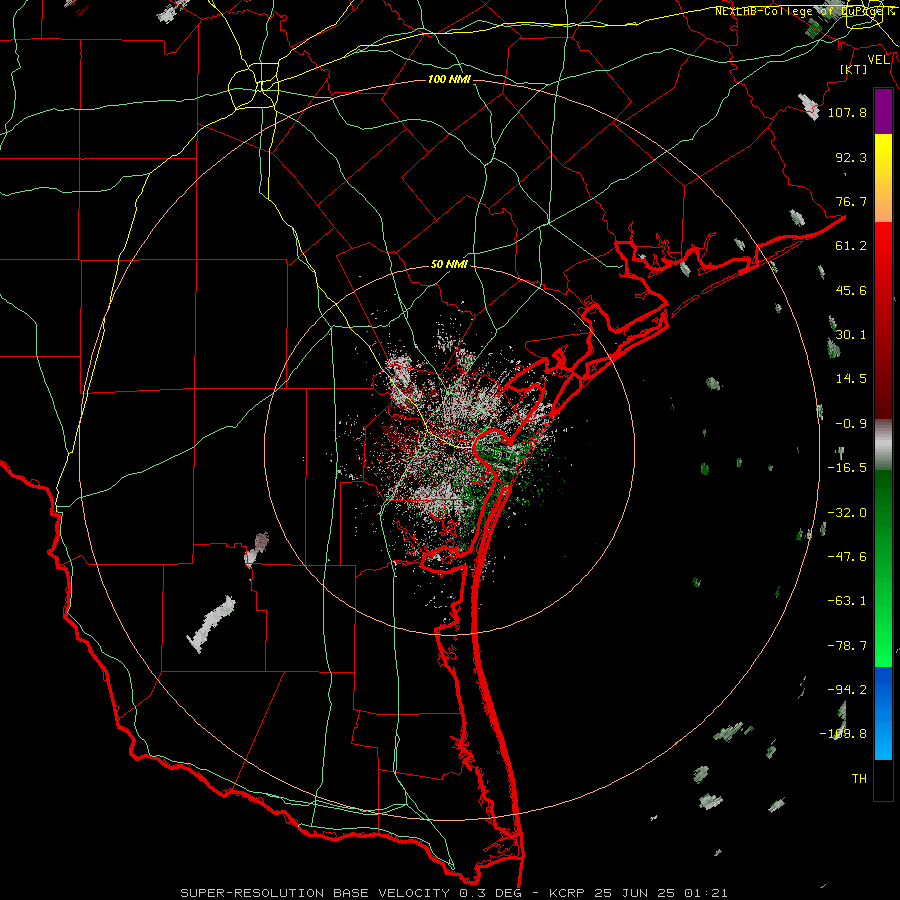Click the yellow segment of the velocity color bar
Viewport: 900px width, 900px height.
point(883,178)
